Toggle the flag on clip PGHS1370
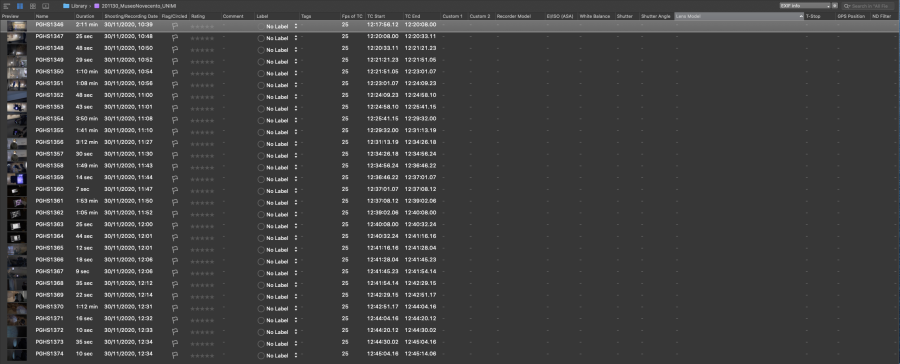Screen dimensions: 900x364 pos(174,308)
